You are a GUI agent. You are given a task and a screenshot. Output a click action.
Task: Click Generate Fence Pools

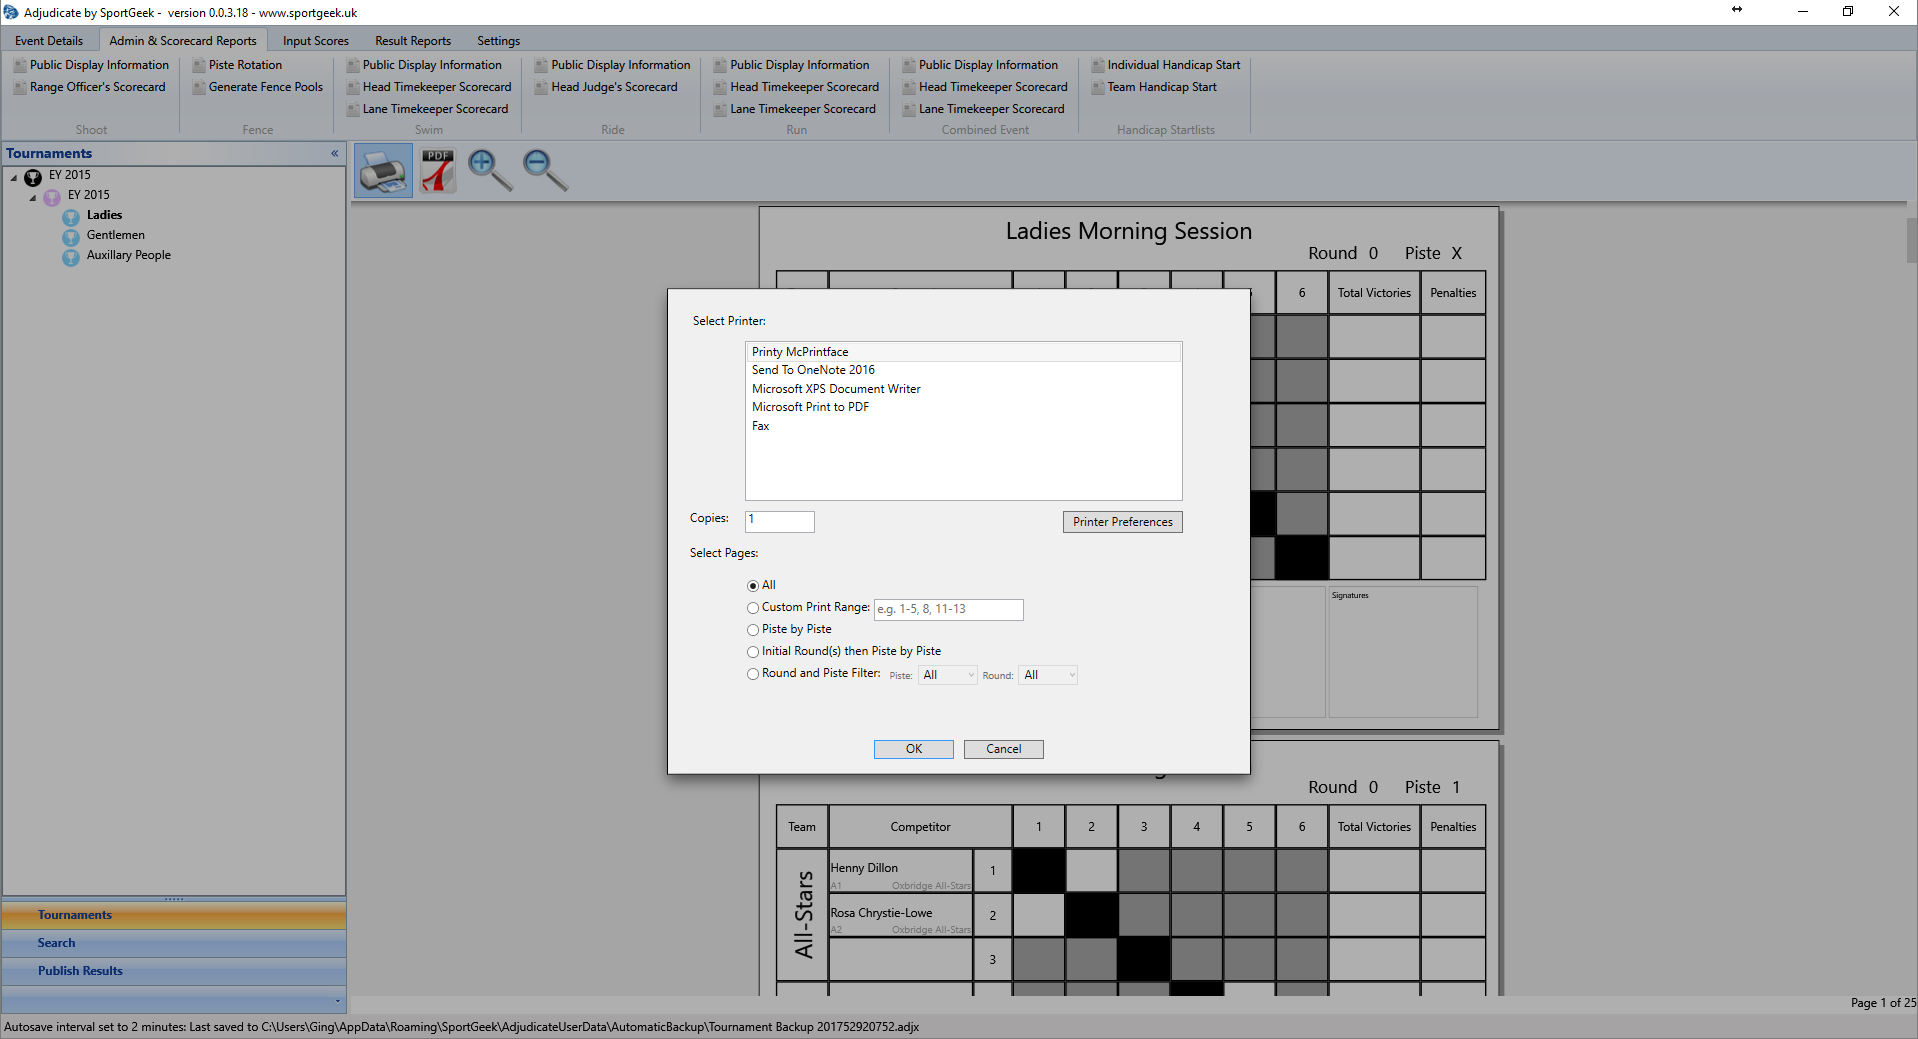tap(258, 87)
